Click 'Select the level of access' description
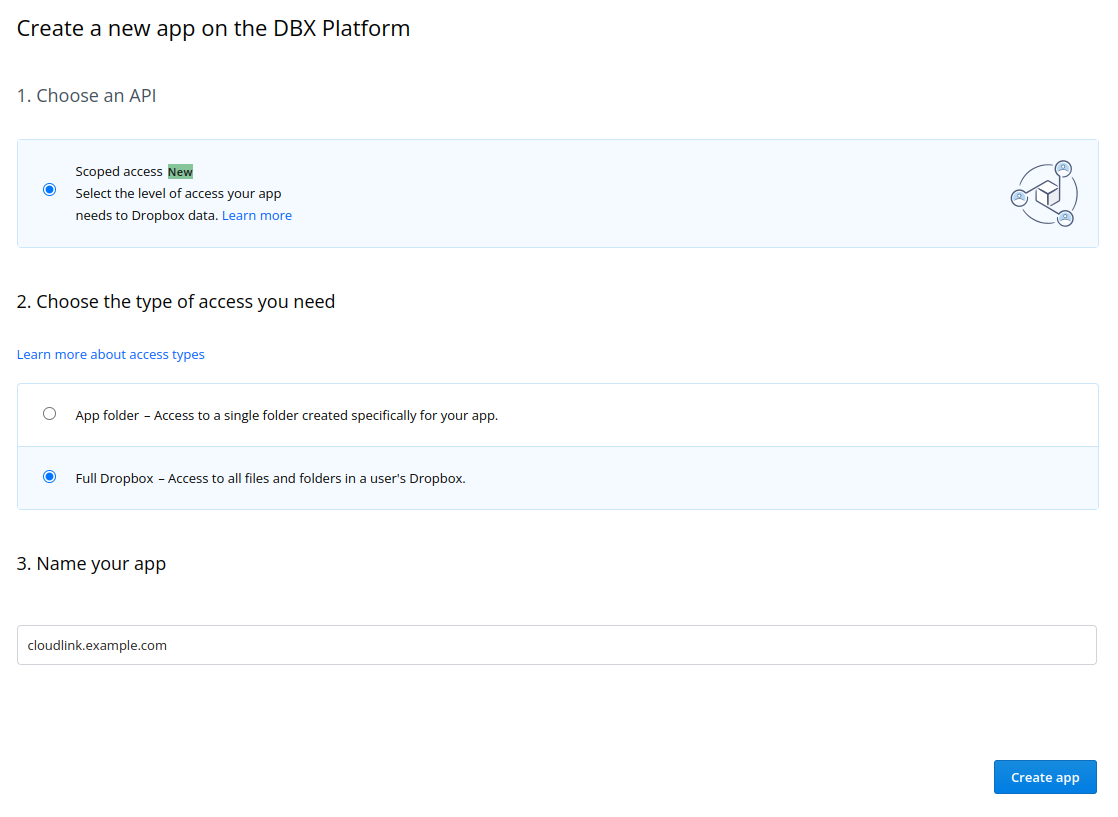1118x817 pixels. coord(178,194)
